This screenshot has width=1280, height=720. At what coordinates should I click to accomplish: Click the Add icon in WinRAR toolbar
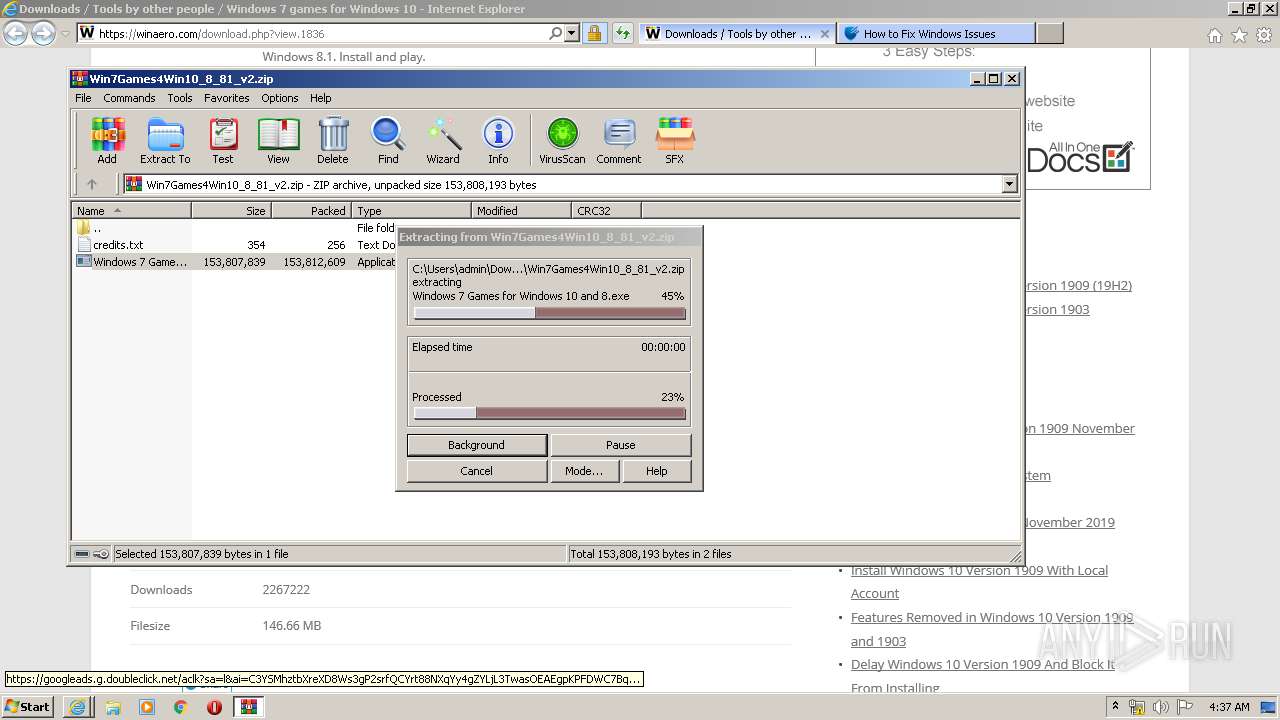pos(107,140)
